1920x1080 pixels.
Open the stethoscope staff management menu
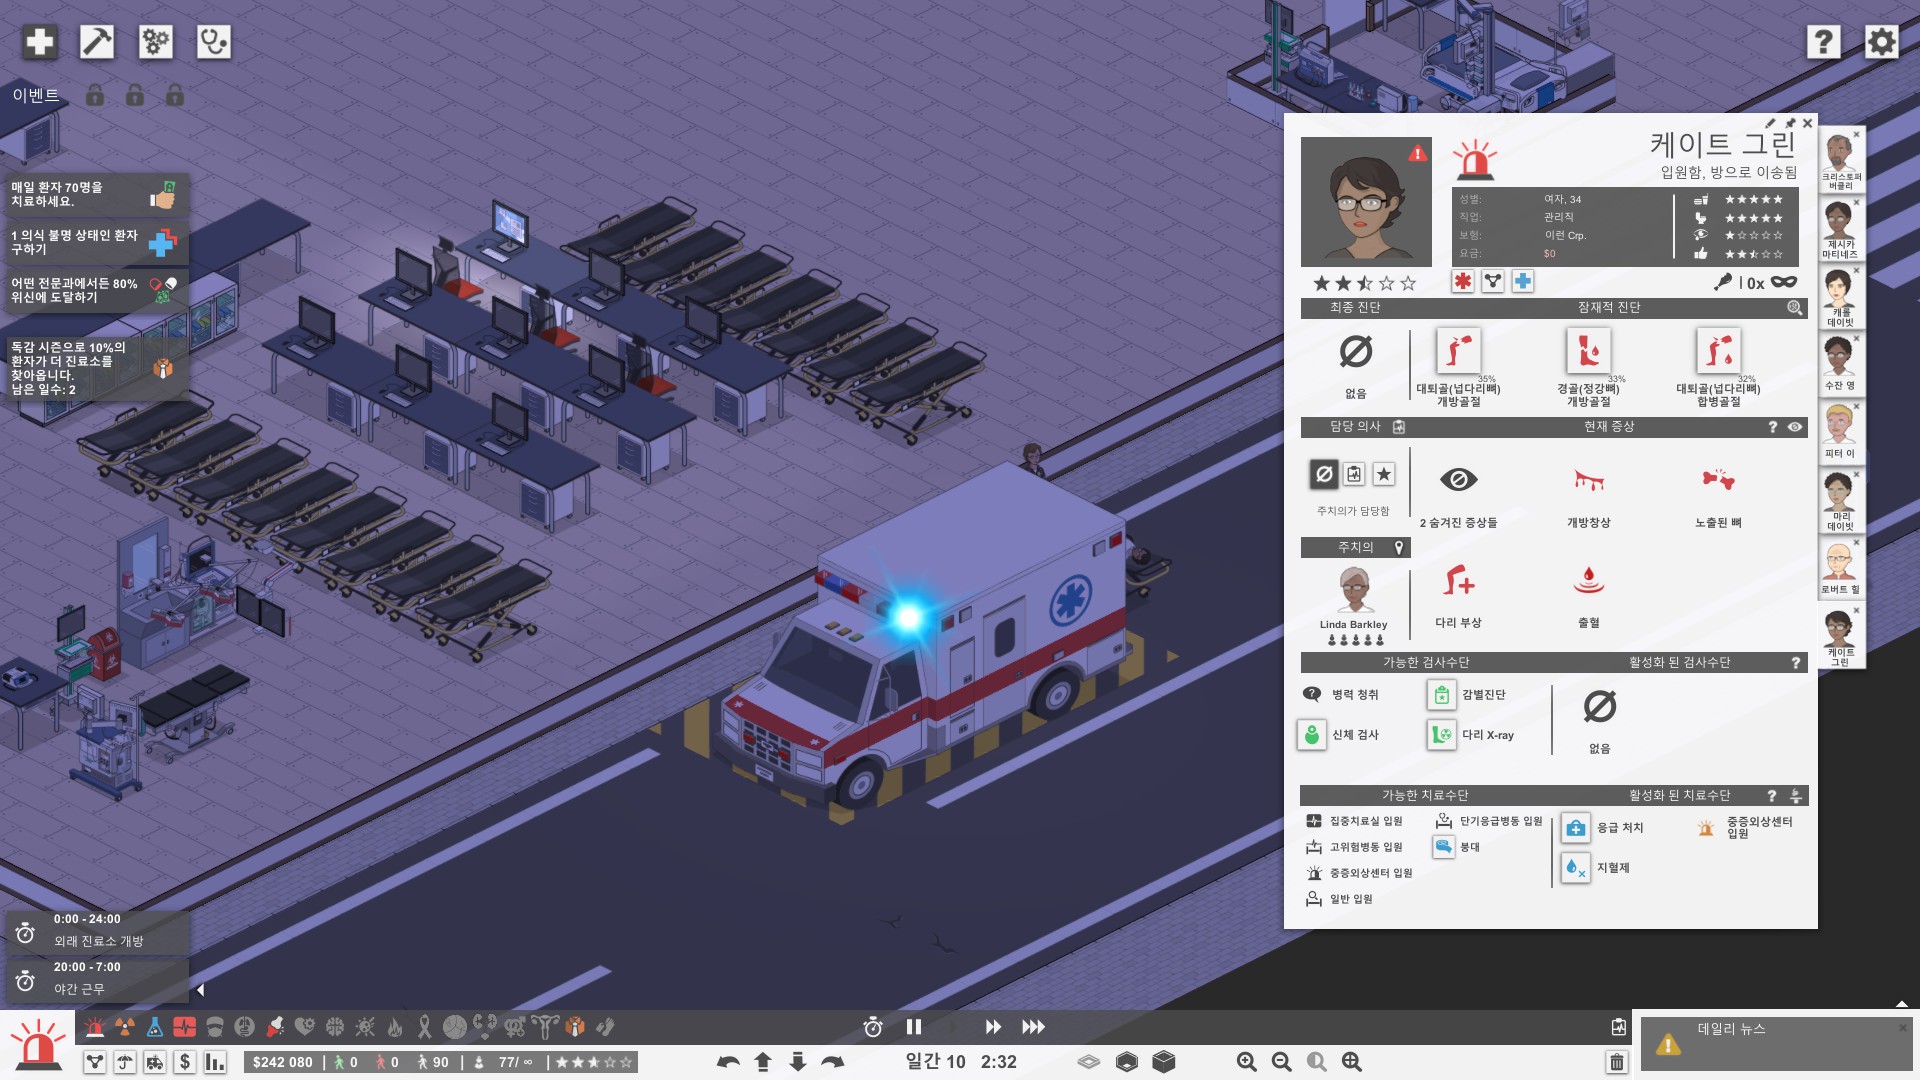[x=213, y=42]
